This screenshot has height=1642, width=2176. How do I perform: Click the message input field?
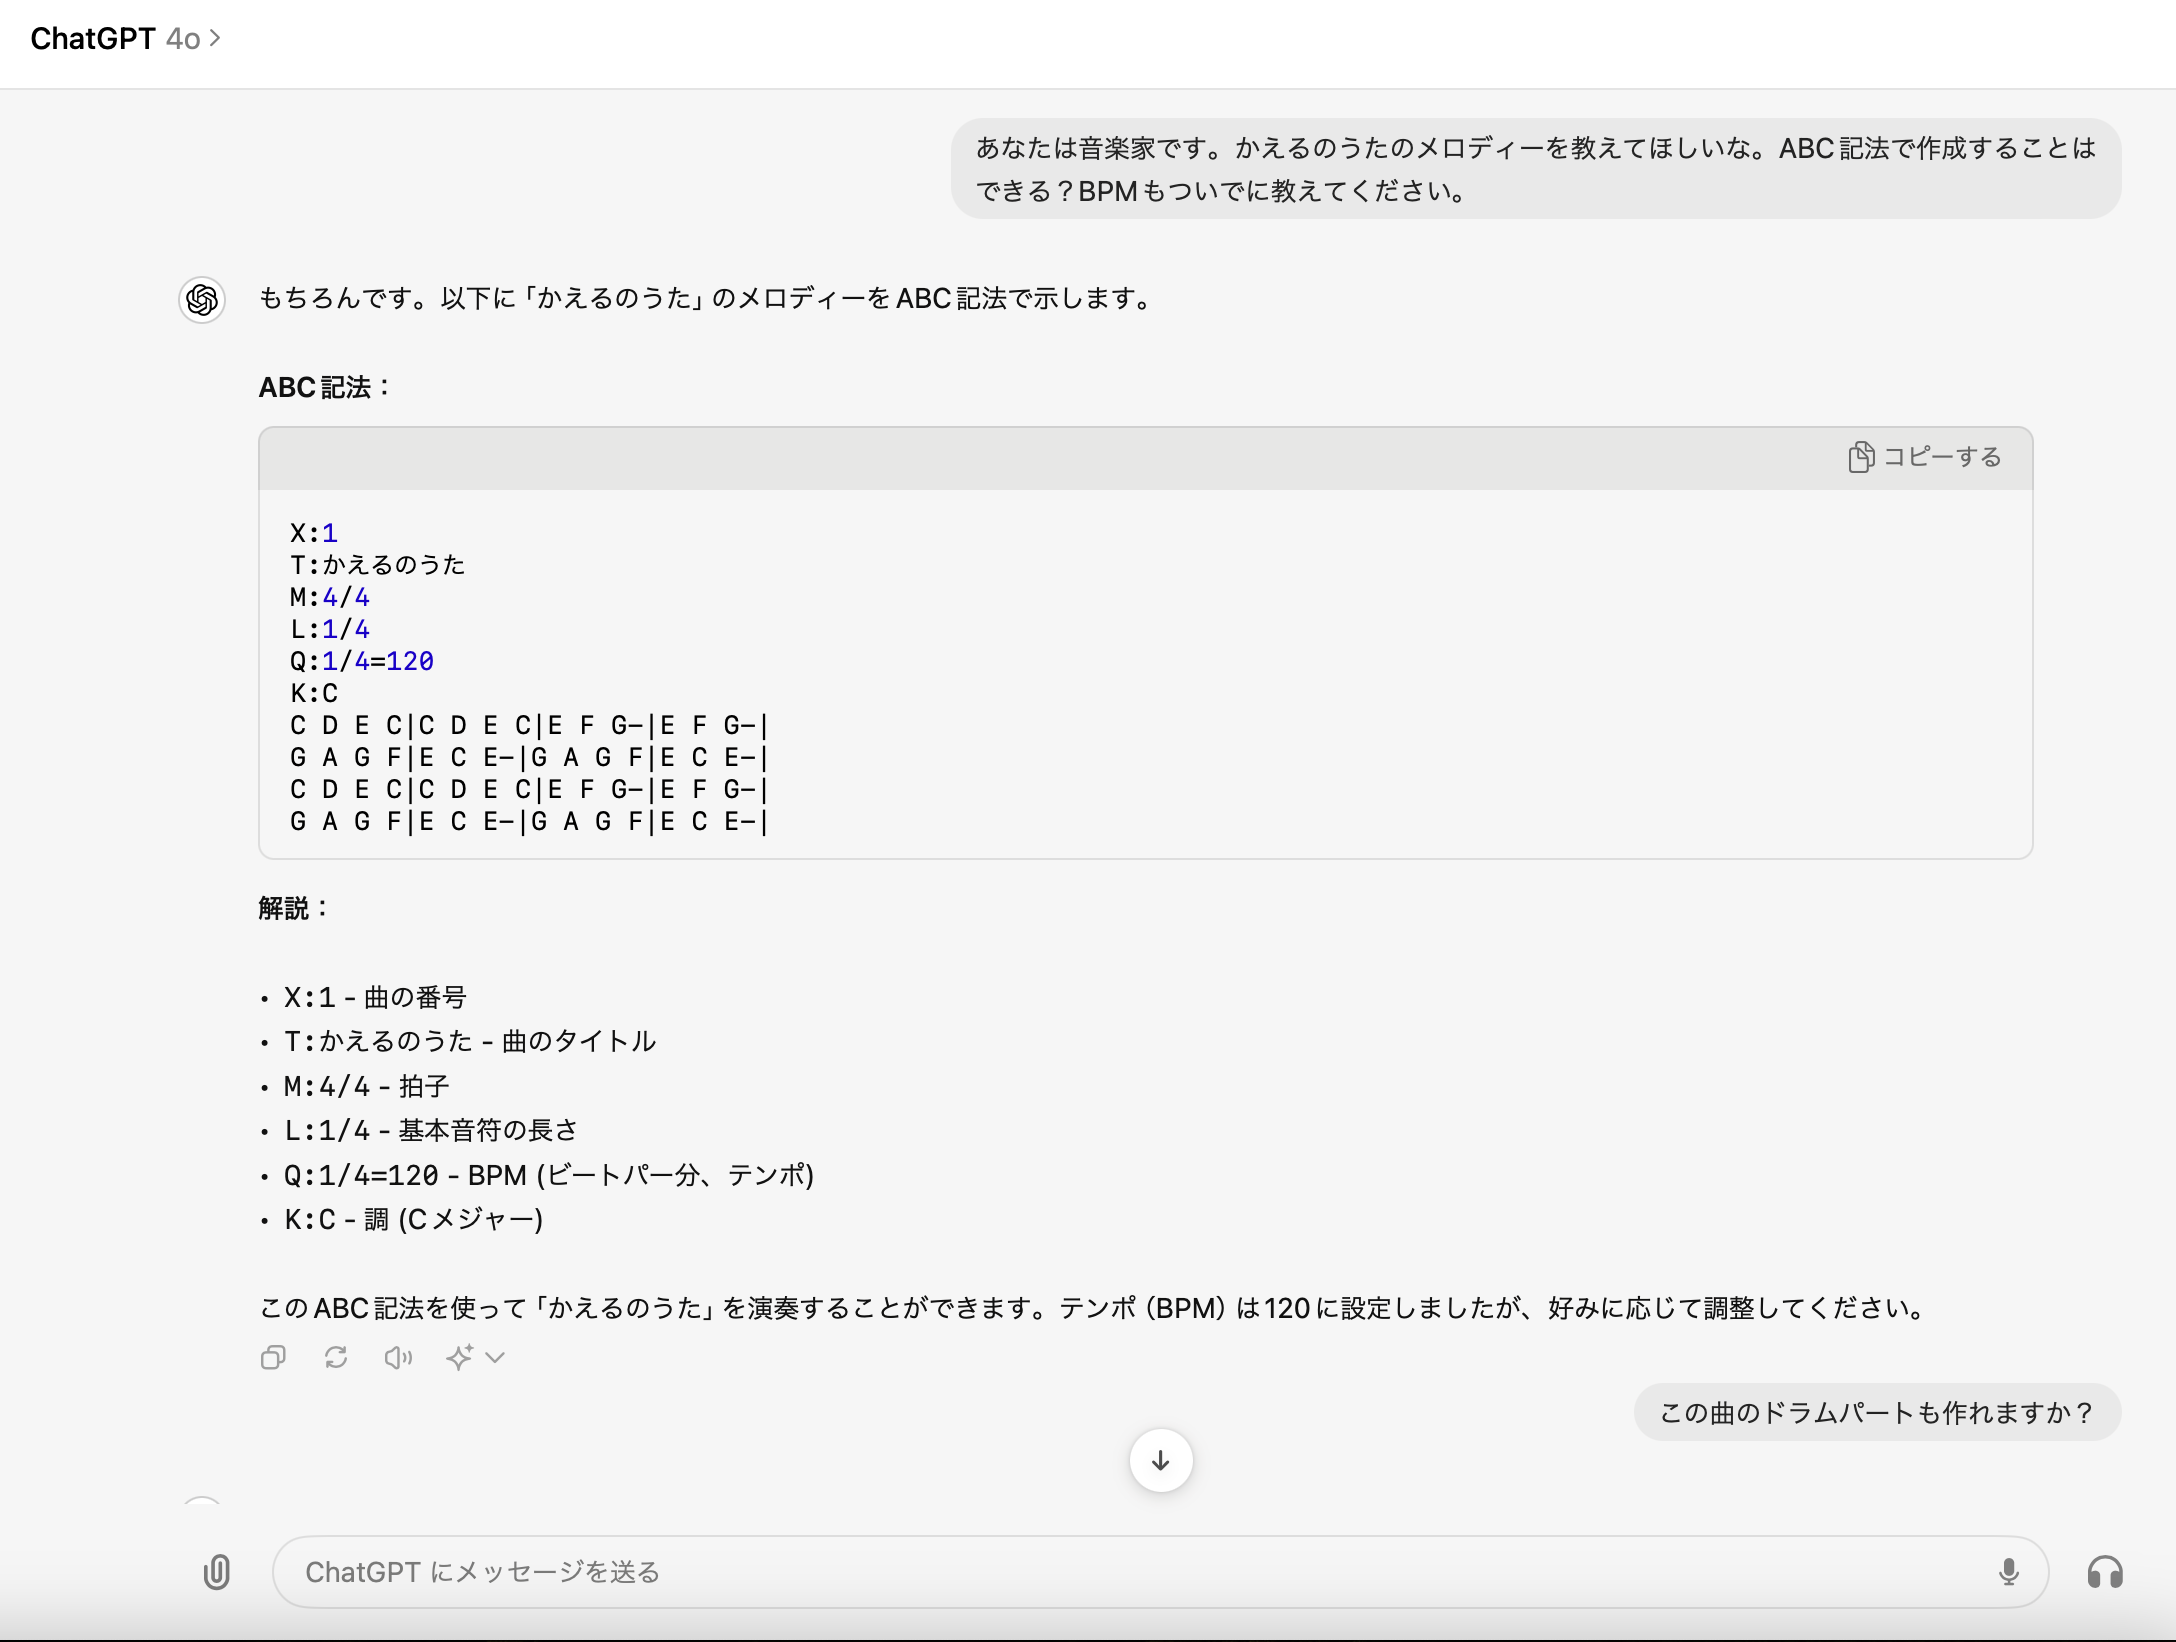click(1100, 1572)
